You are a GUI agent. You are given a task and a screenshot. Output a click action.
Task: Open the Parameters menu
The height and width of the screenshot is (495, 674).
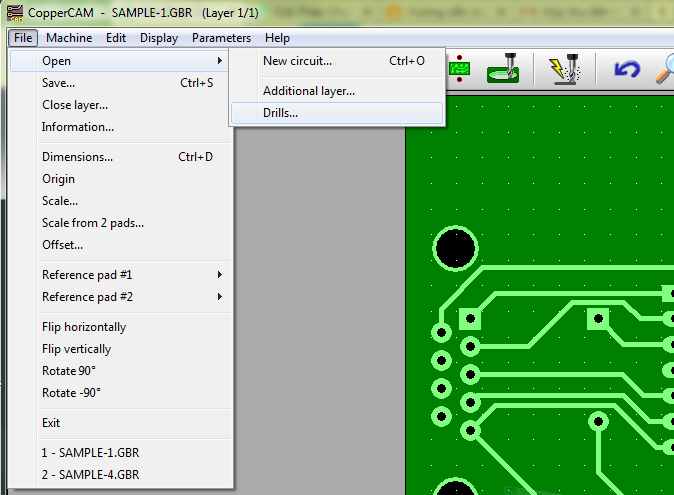click(221, 38)
